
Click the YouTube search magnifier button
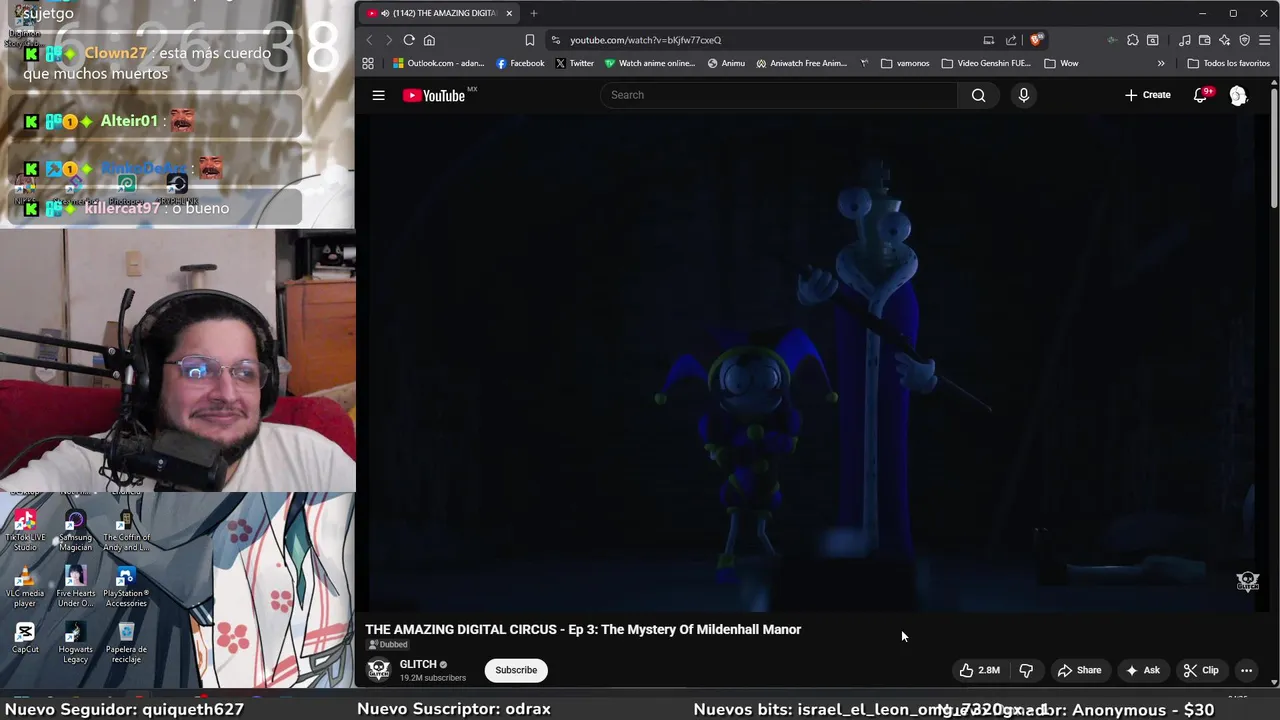click(x=978, y=95)
